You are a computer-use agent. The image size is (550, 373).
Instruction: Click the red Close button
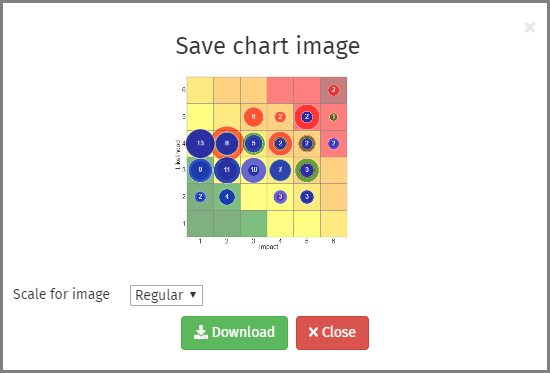coord(332,333)
